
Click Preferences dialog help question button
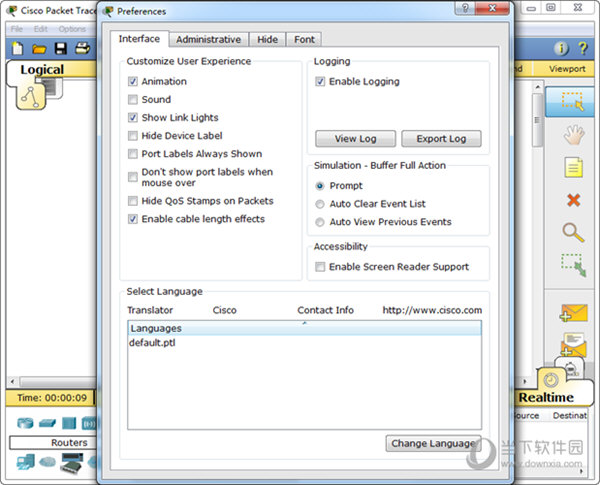[465, 8]
